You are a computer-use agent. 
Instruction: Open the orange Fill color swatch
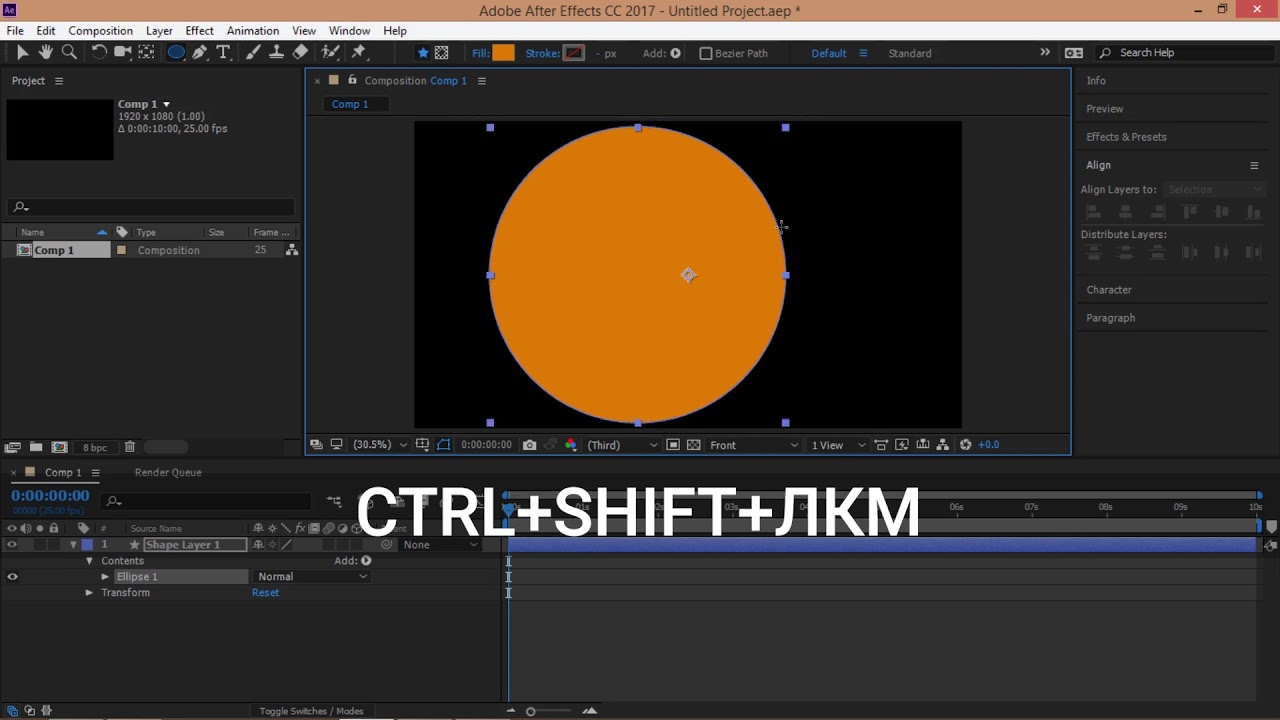coord(503,53)
